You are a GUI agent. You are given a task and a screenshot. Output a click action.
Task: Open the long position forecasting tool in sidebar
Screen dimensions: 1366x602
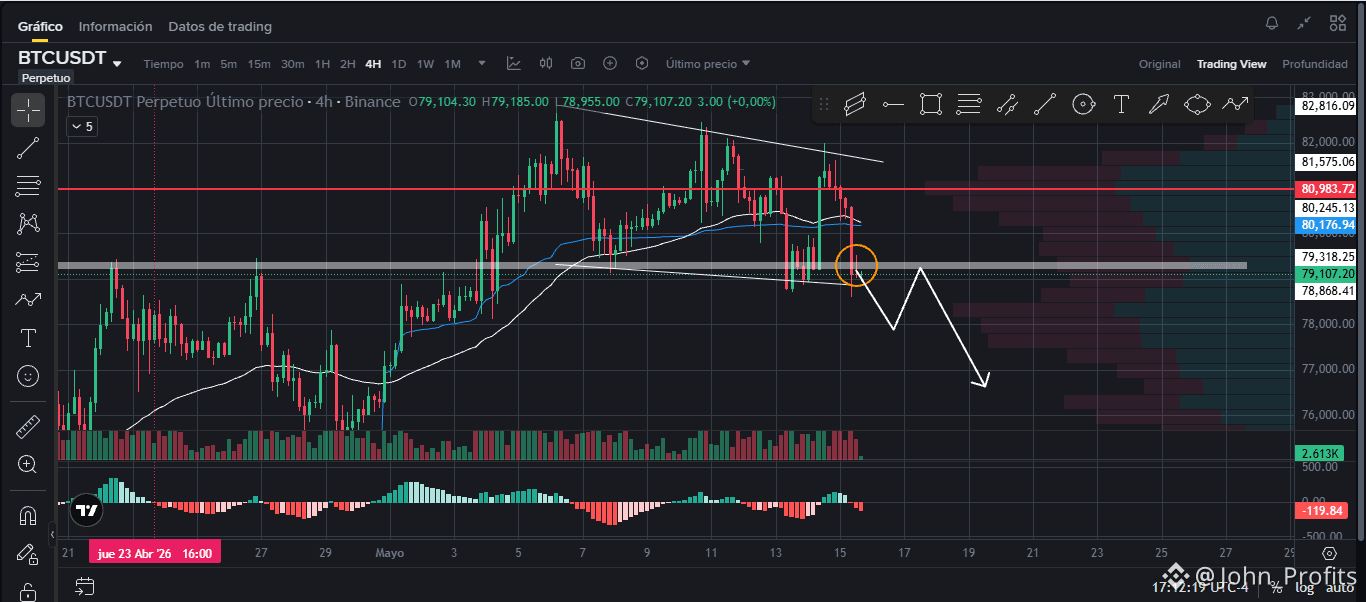pyautogui.click(x=28, y=262)
